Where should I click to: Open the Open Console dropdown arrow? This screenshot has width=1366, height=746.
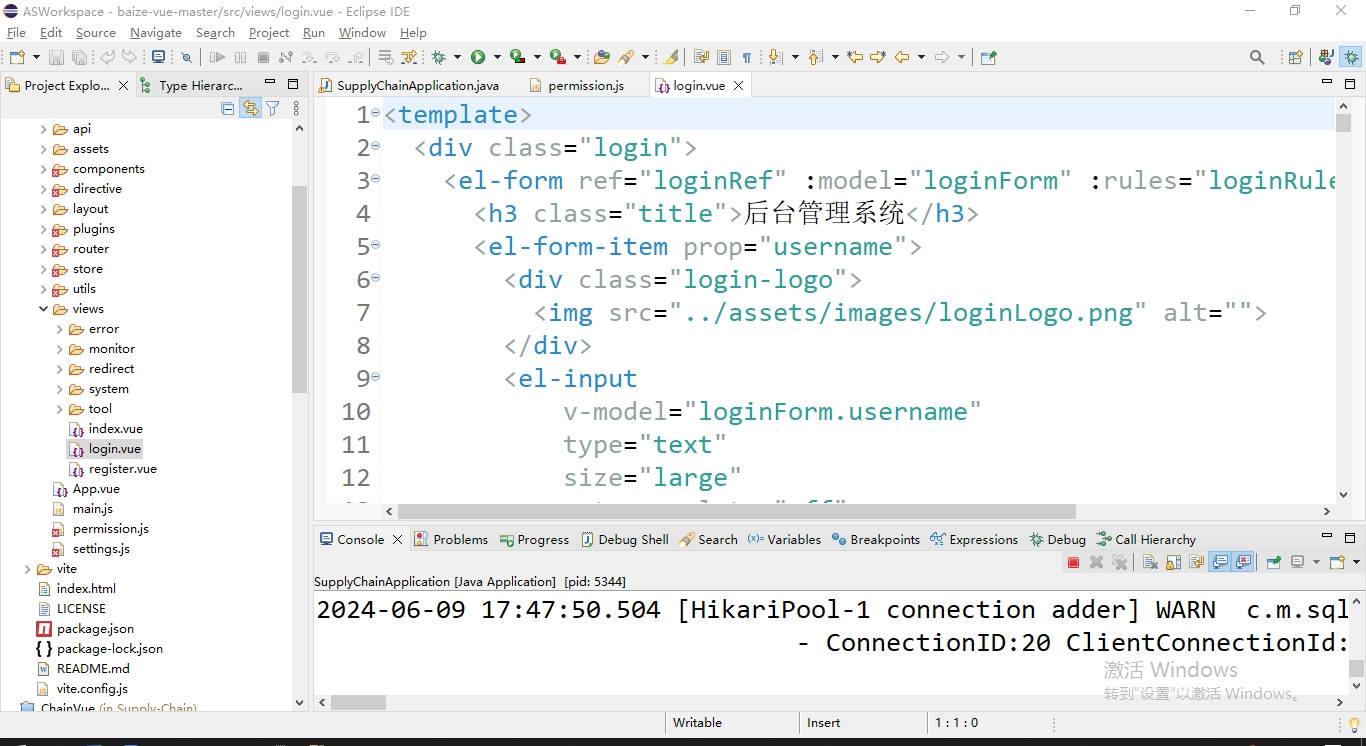(1357, 562)
